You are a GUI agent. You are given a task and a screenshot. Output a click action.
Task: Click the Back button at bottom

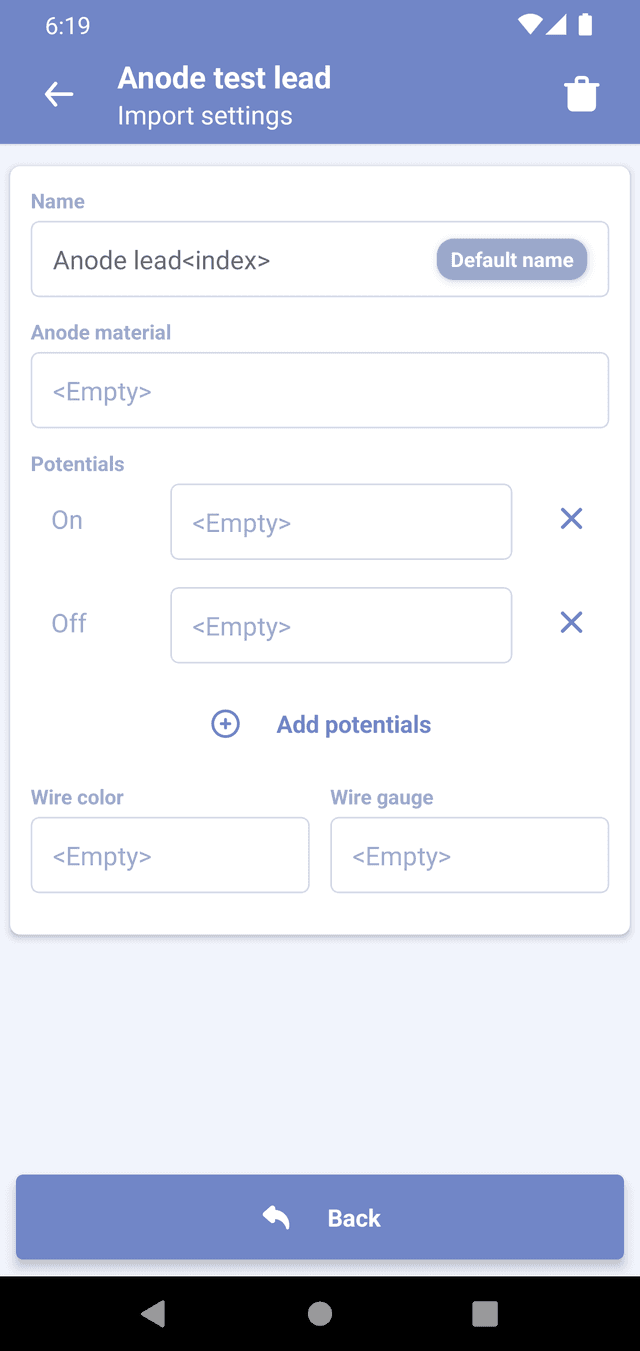(320, 1217)
